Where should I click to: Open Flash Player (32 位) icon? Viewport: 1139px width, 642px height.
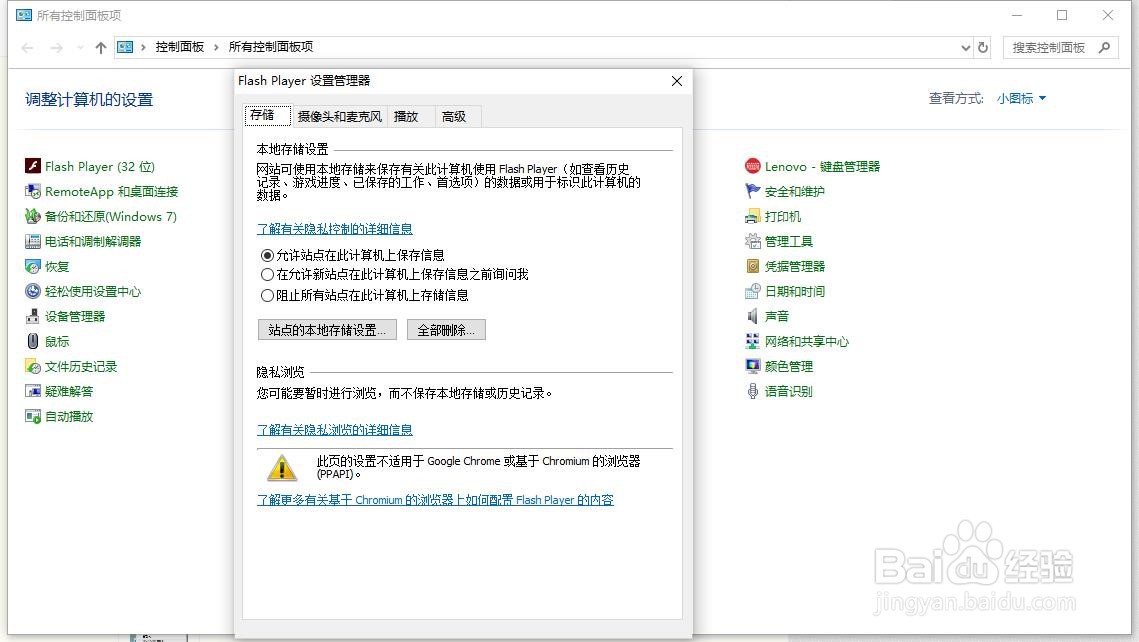point(33,166)
